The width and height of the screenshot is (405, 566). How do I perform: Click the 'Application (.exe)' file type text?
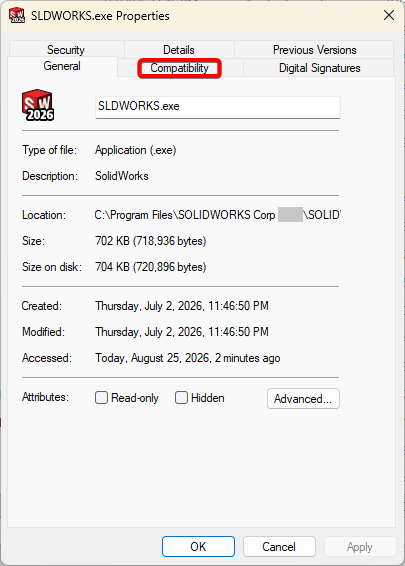(x=136, y=150)
